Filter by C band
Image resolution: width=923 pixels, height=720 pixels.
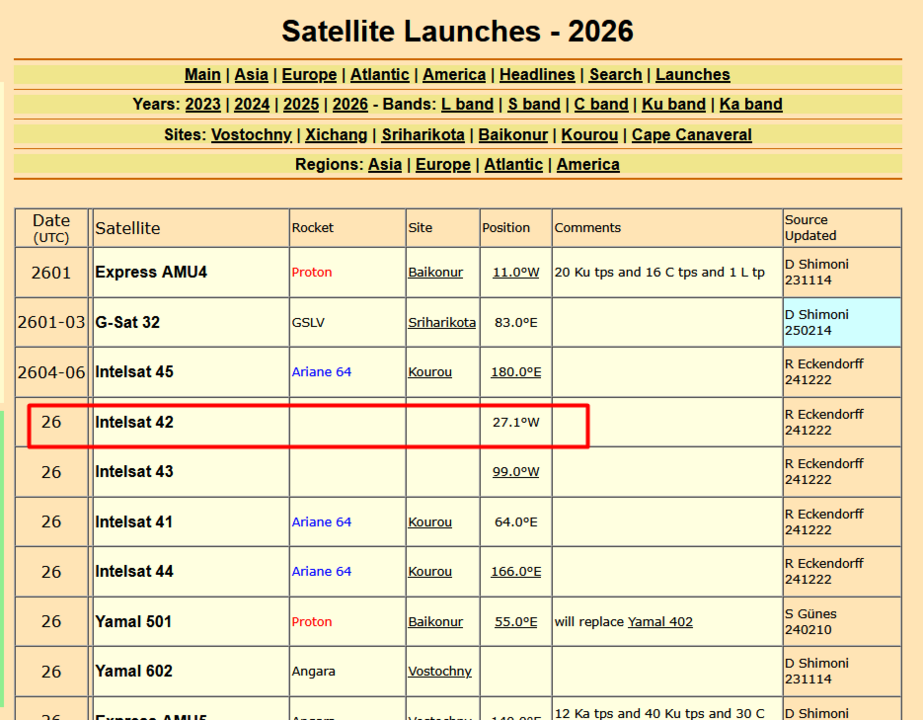pyautogui.click(x=601, y=104)
